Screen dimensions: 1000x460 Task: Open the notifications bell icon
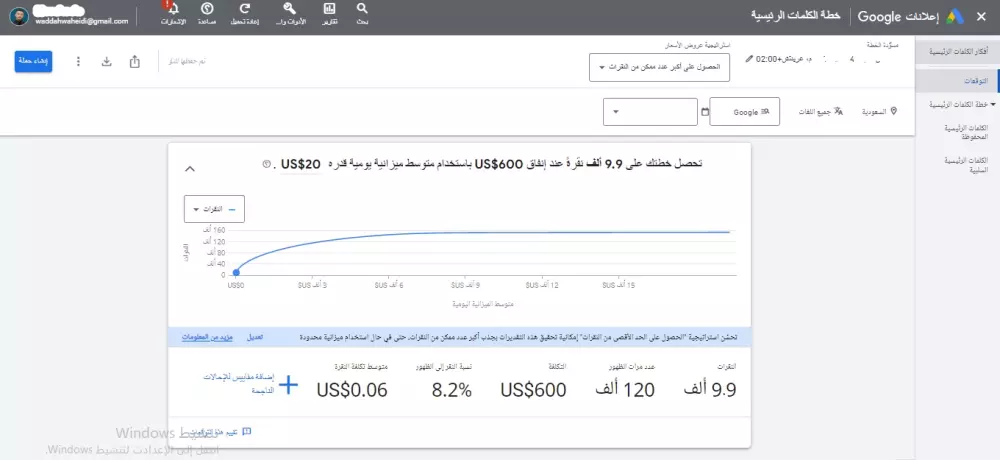(x=172, y=9)
